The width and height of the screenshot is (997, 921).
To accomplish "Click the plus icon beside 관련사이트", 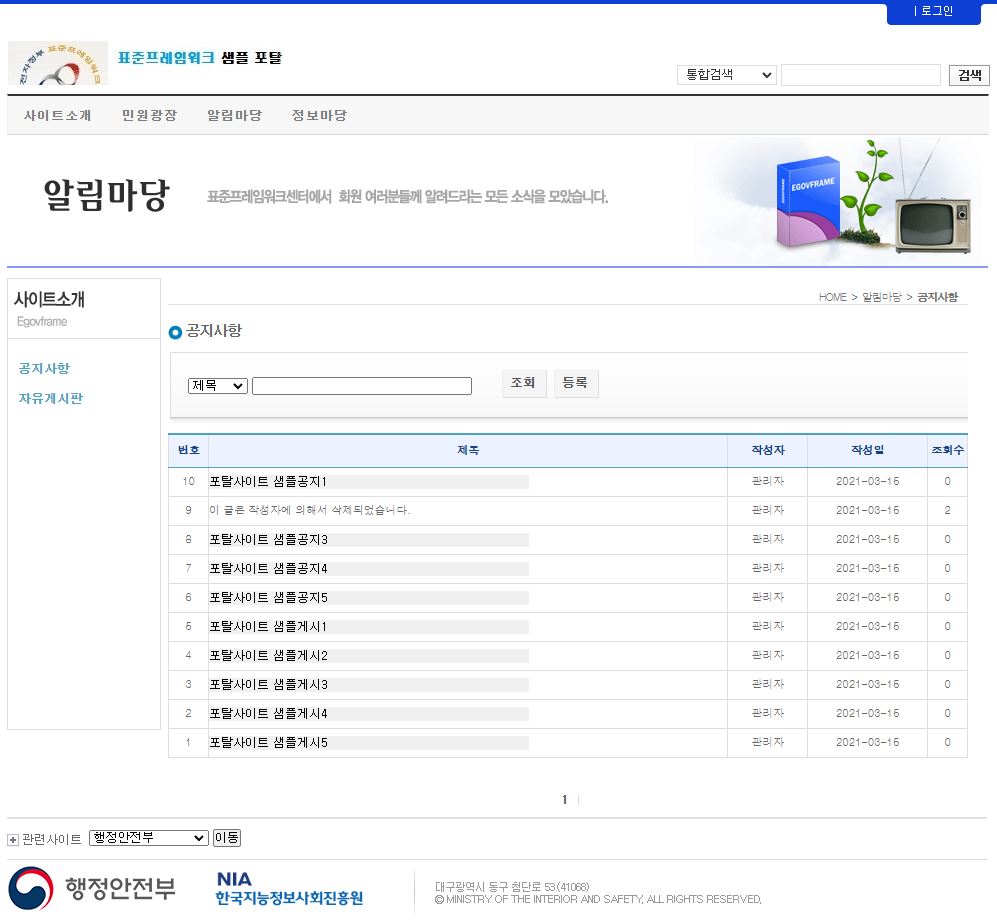I will click(13, 839).
